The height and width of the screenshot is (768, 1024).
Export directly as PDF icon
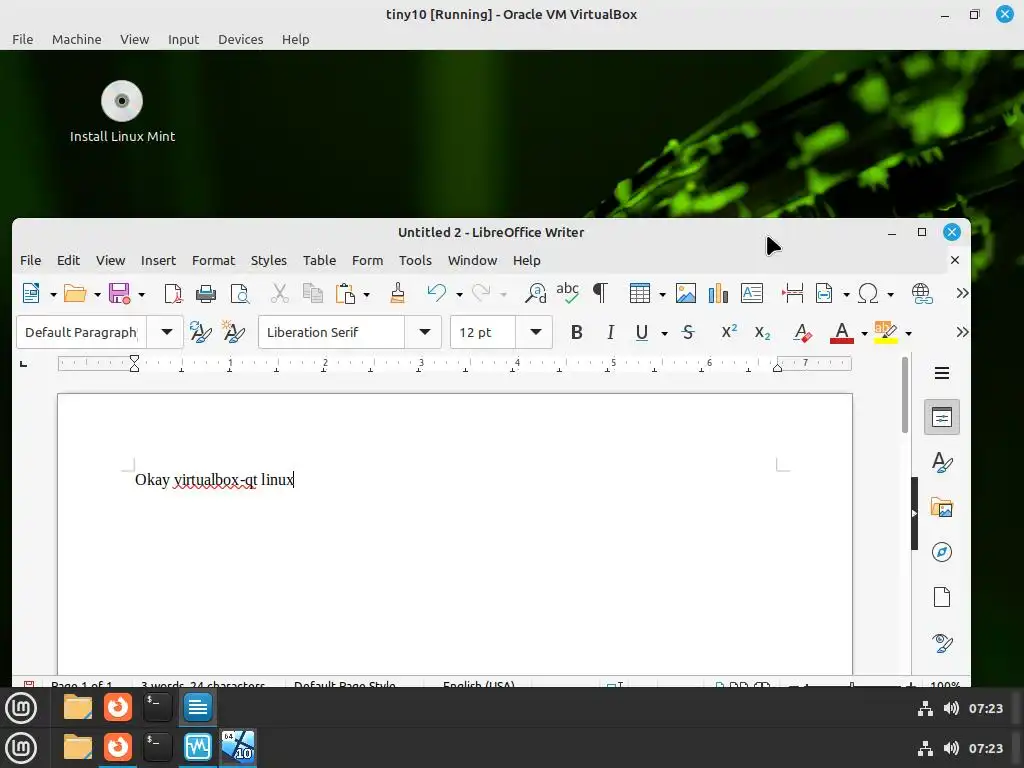pos(172,293)
